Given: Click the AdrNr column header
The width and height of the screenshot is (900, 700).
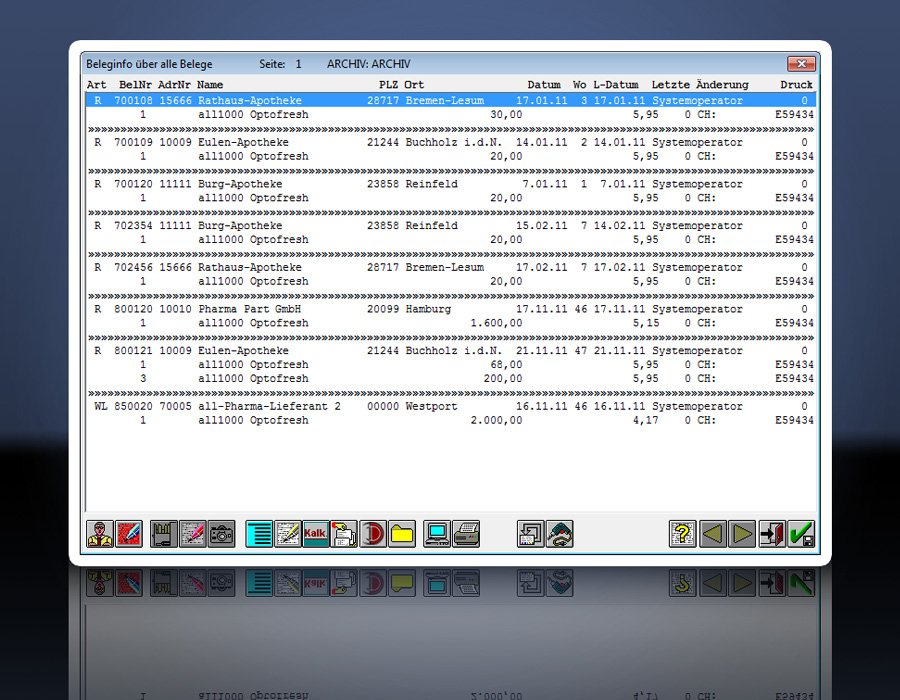Looking at the screenshot, I should pyautogui.click(x=174, y=85).
